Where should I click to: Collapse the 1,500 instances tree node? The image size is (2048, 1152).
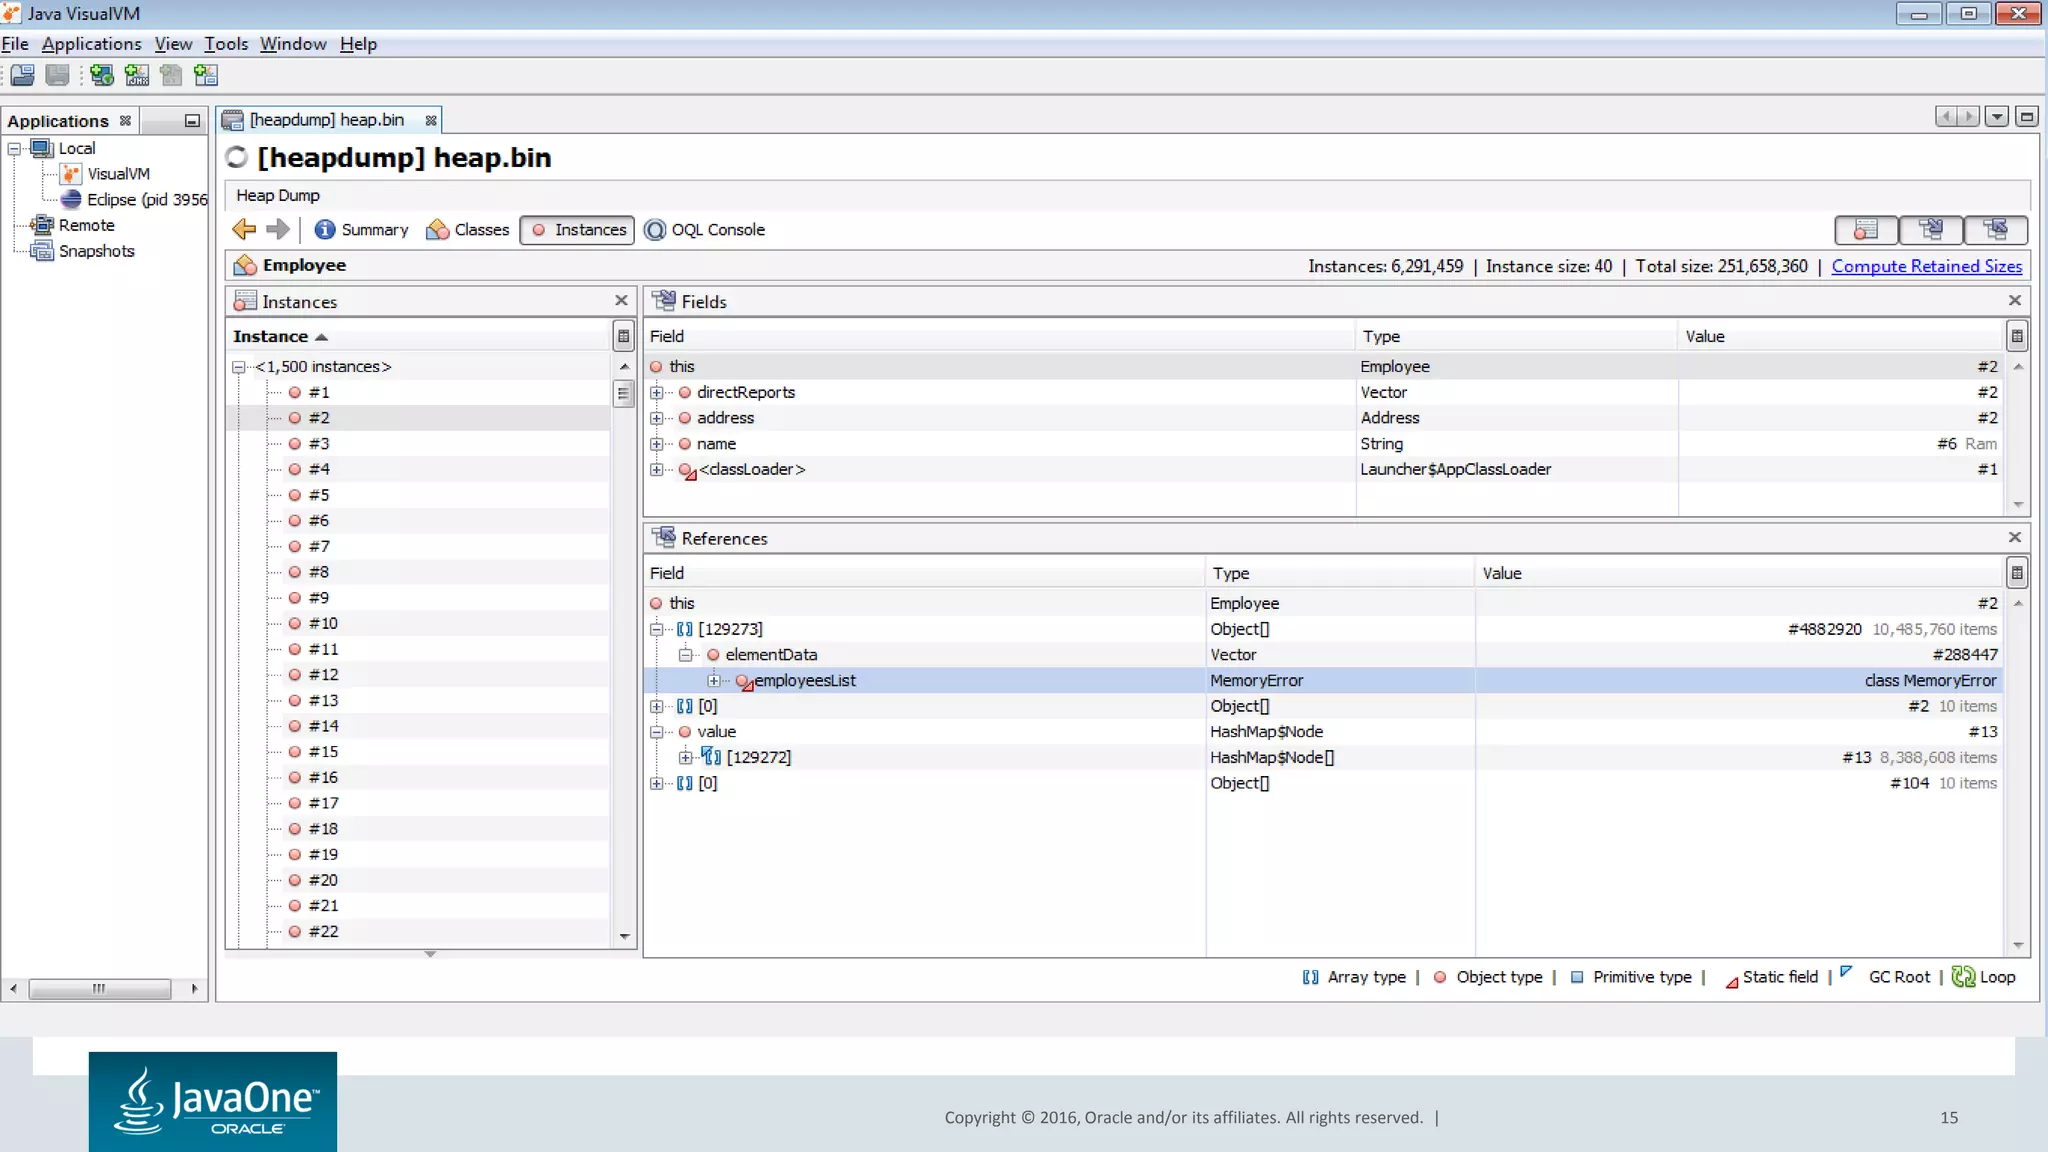(239, 367)
